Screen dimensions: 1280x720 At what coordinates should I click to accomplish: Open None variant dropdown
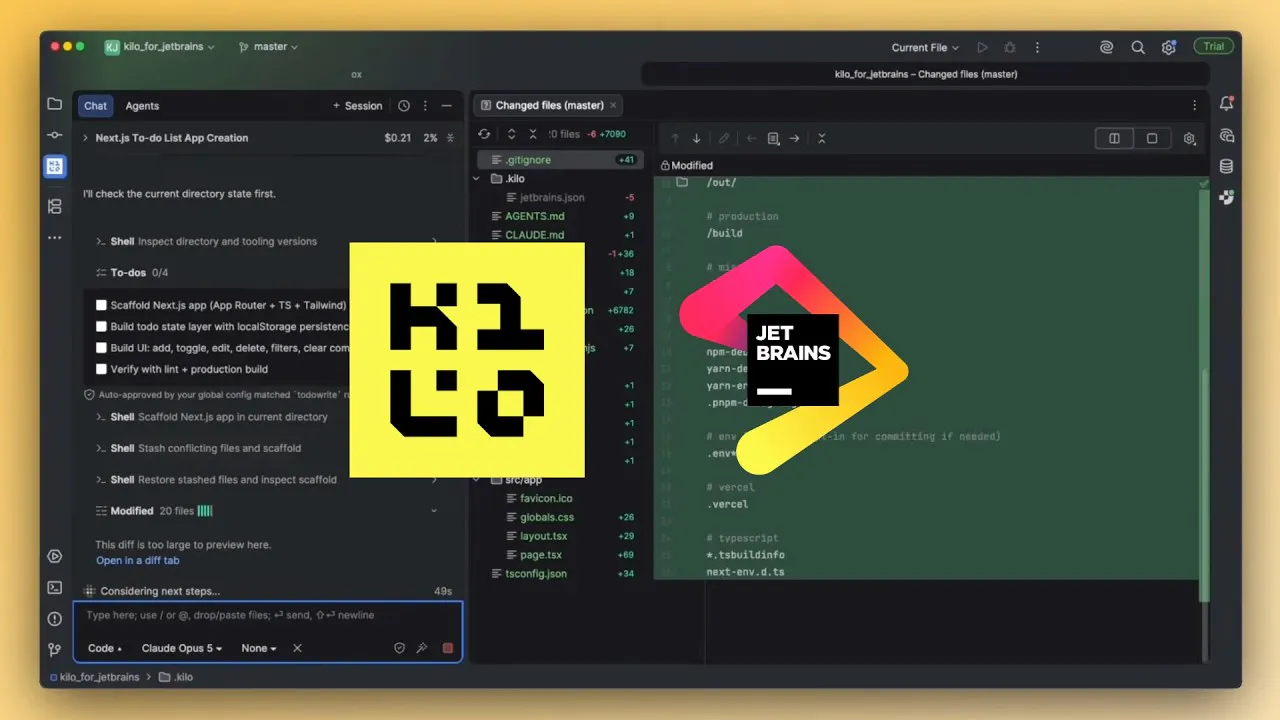click(259, 648)
